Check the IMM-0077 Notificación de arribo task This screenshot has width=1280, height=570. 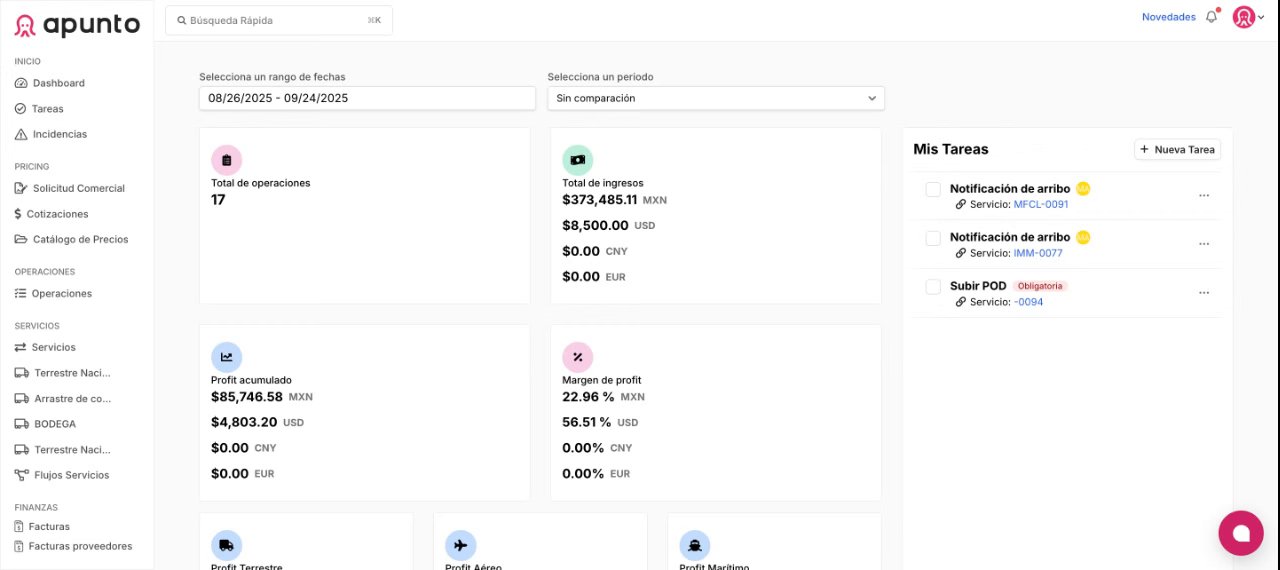(933, 238)
